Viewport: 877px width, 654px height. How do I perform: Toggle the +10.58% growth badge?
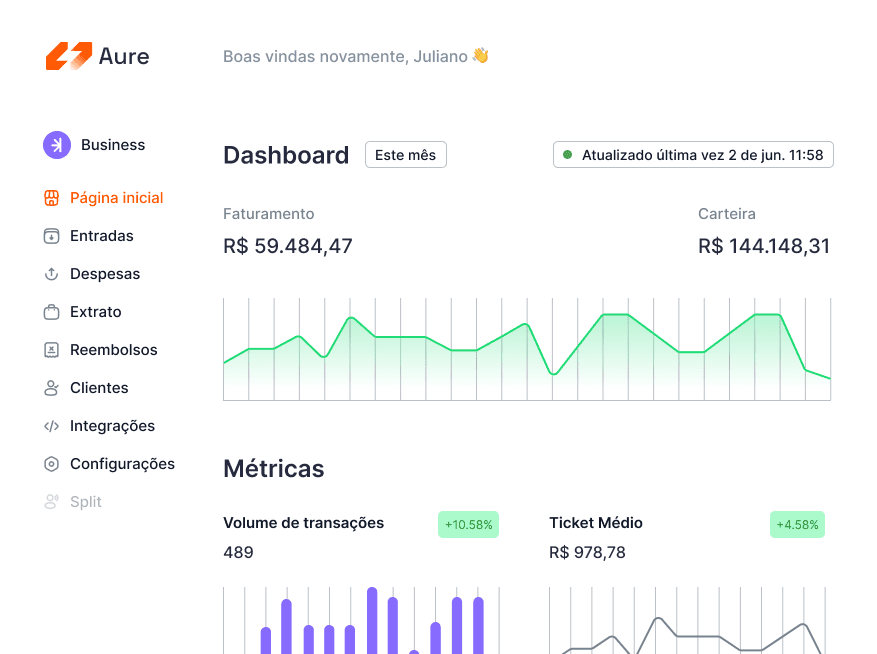click(x=468, y=524)
